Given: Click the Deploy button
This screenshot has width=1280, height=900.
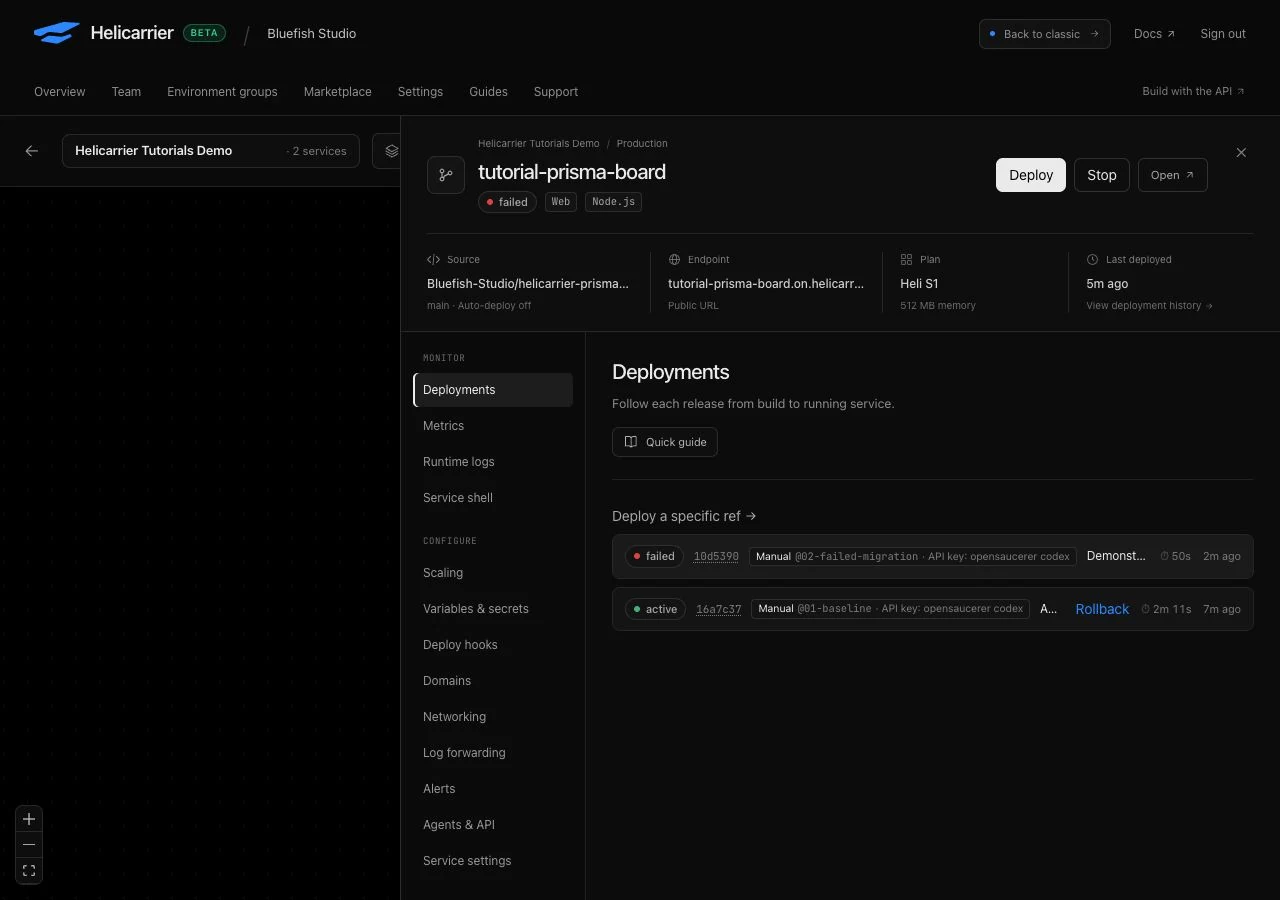Looking at the screenshot, I should click(x=1031, y=175).
